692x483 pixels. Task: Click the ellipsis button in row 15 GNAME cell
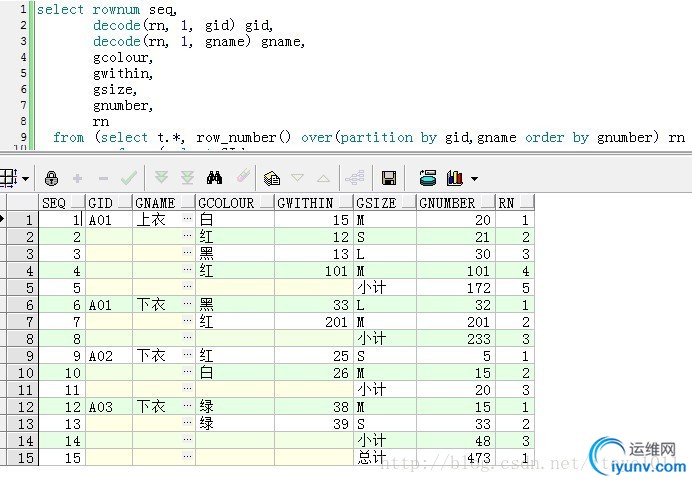188,457
